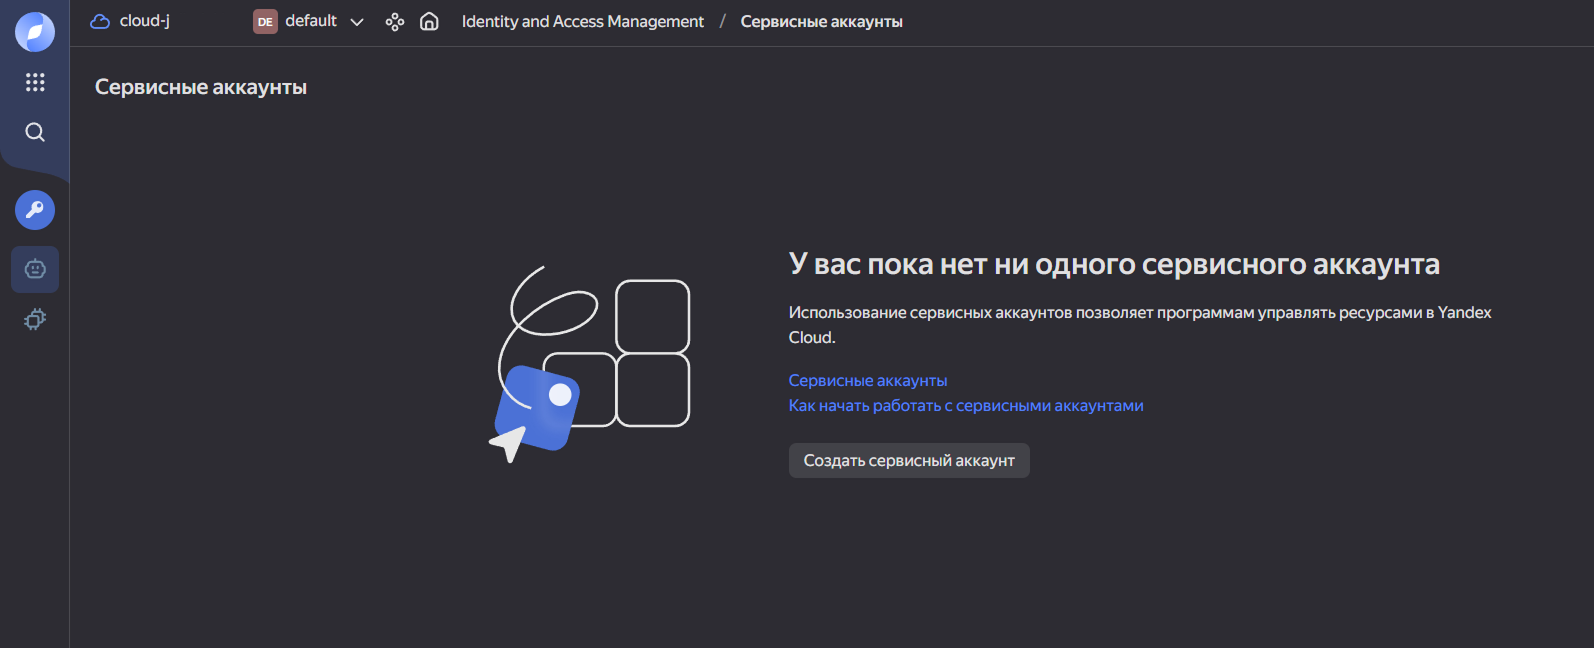This screenshot has height=648, width=1594.
Task: Click the chip icon in the sidebar
Action: (x=35, y=319)
